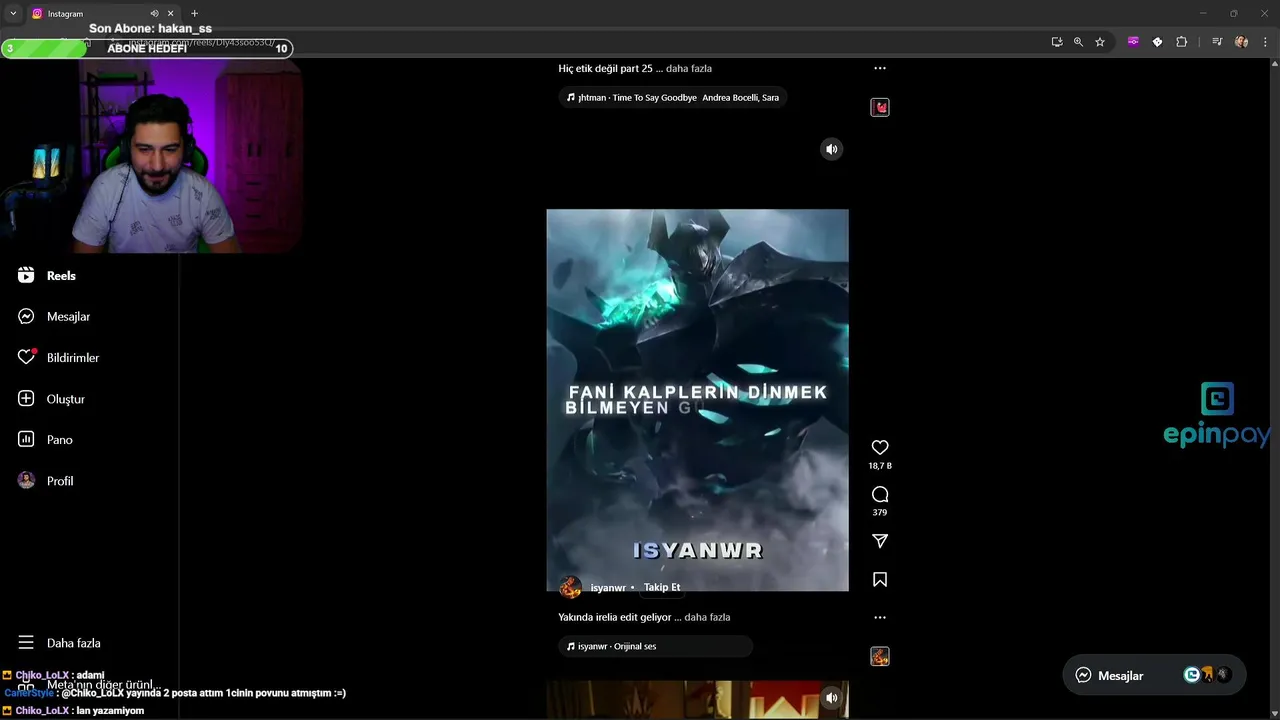
Task: Save the isyanwr reel with the bookmark
Action: [880, 580]
